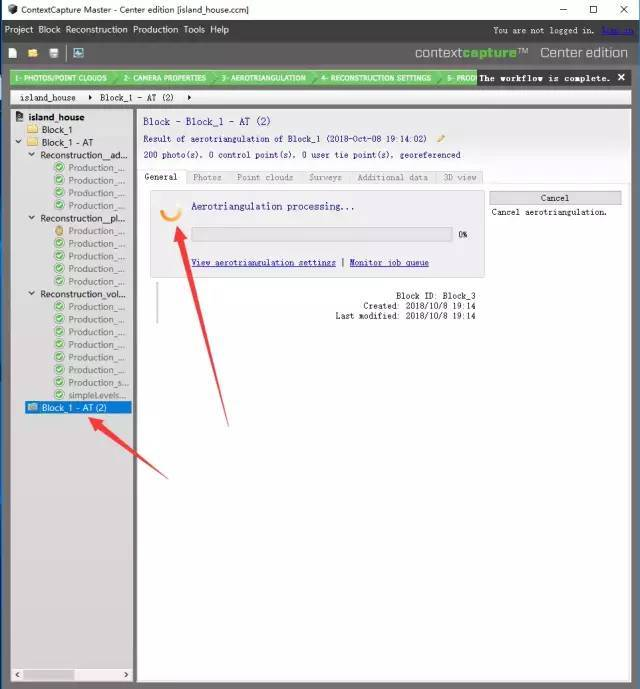Image resolution: width=640 pixels, height=689 pixels.
Task: Select Block_1 in the project tree
Action: point(57,130)
